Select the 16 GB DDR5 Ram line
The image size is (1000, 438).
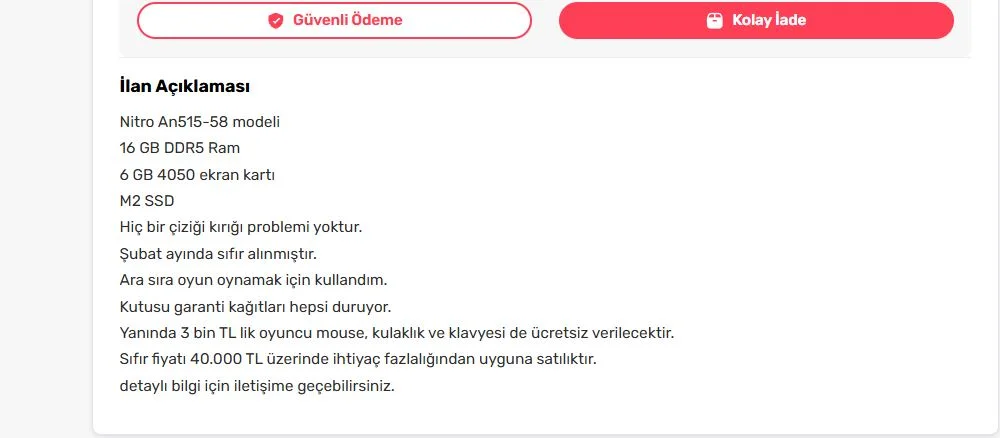pos(179,148)
